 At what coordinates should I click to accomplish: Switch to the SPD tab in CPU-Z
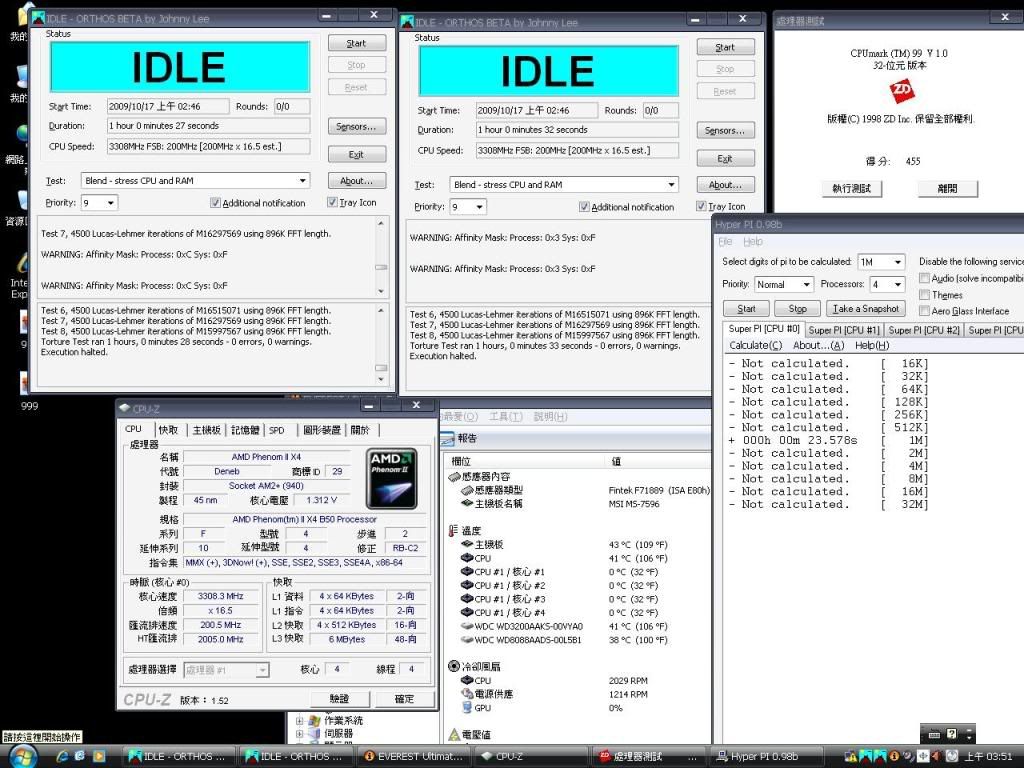coord(277,430)
